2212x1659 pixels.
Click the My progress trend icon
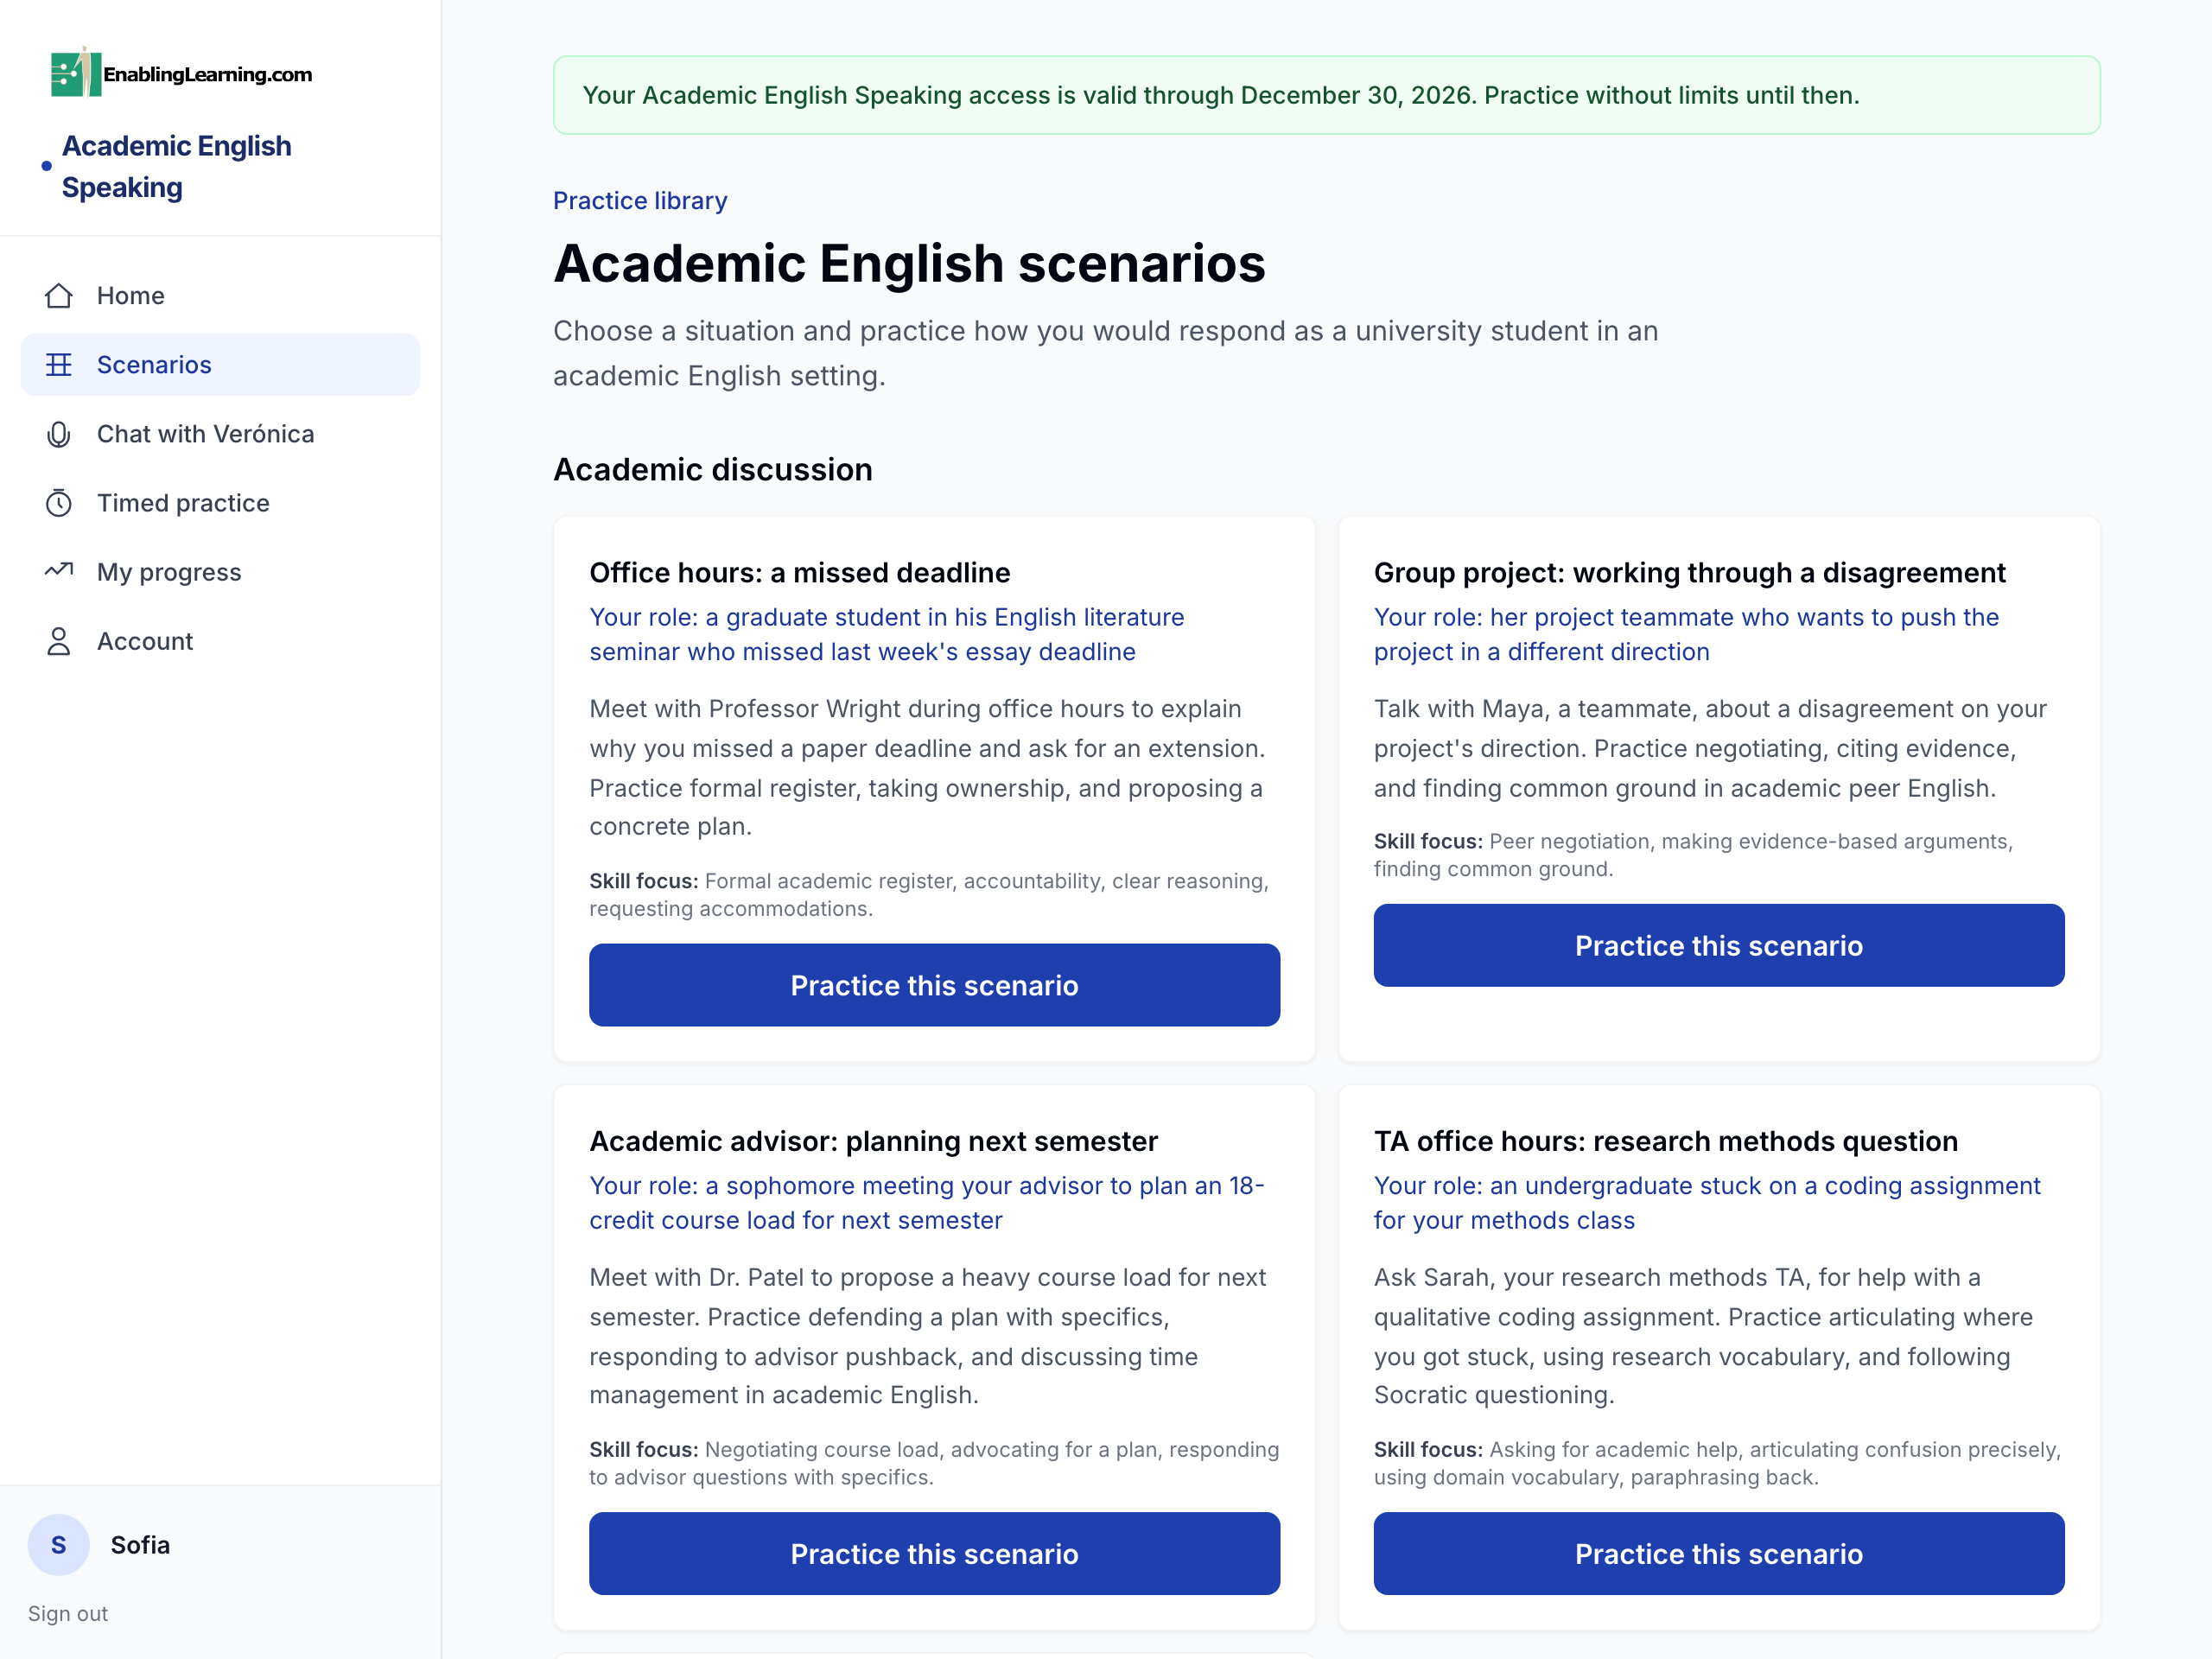(x=59, y=571)
